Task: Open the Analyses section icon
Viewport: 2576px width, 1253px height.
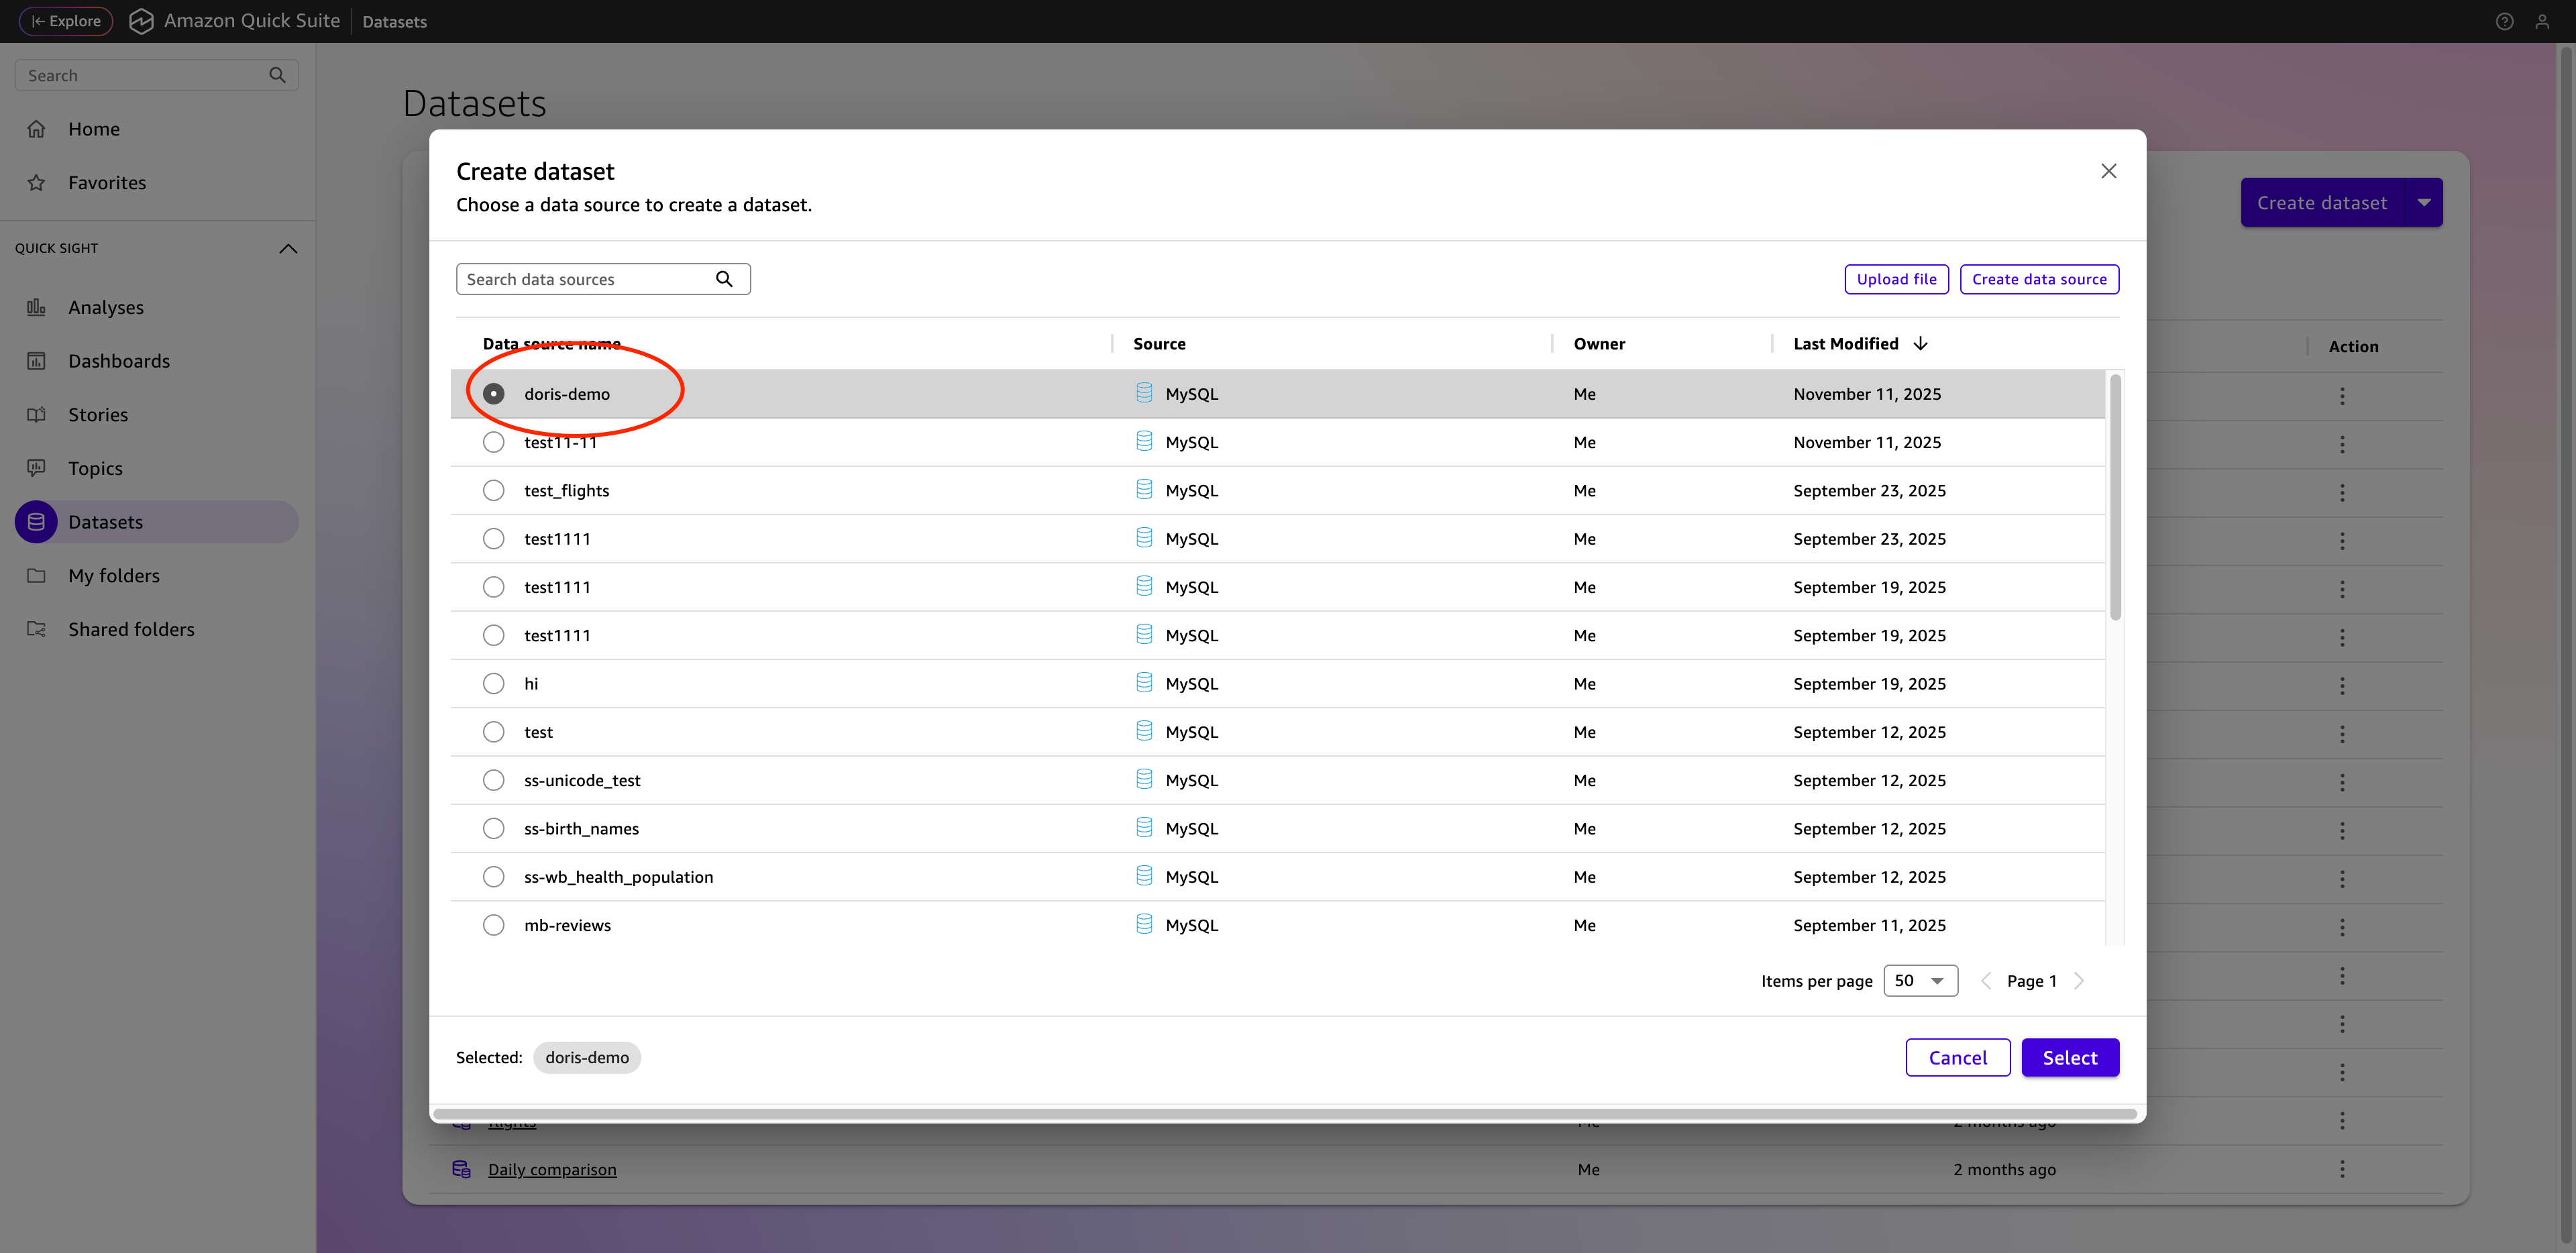Action: click(36, 307)
